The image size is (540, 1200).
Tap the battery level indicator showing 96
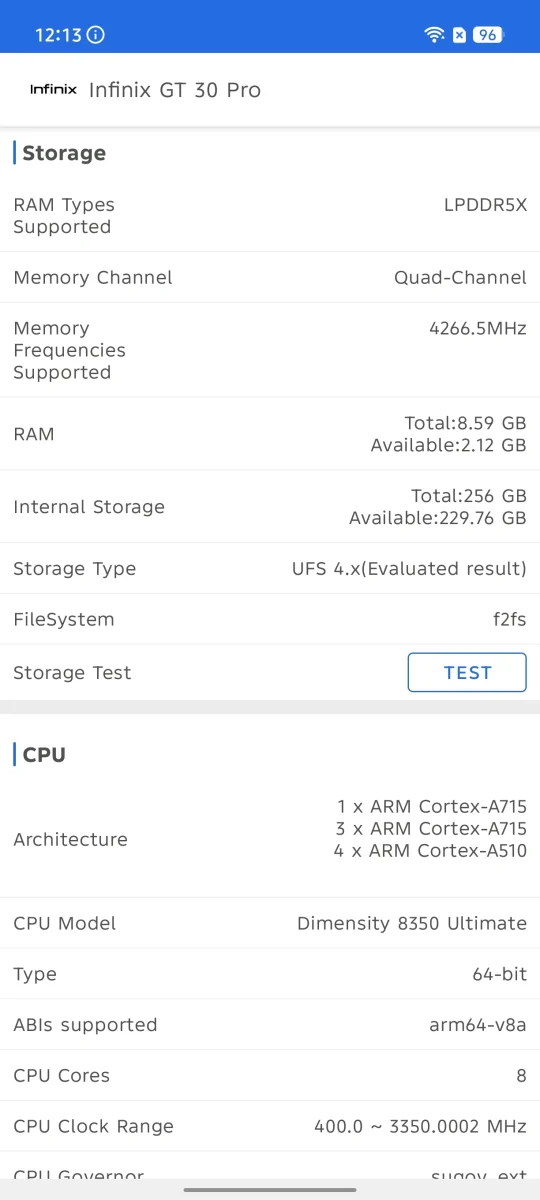point(487,35)
